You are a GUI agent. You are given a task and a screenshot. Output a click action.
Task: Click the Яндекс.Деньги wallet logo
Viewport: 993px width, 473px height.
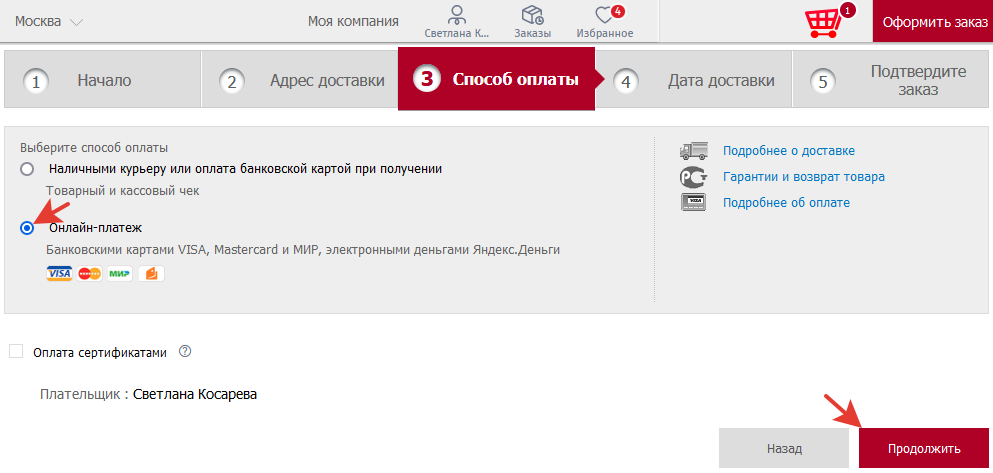pyautogui.click(x=151, y=274)
